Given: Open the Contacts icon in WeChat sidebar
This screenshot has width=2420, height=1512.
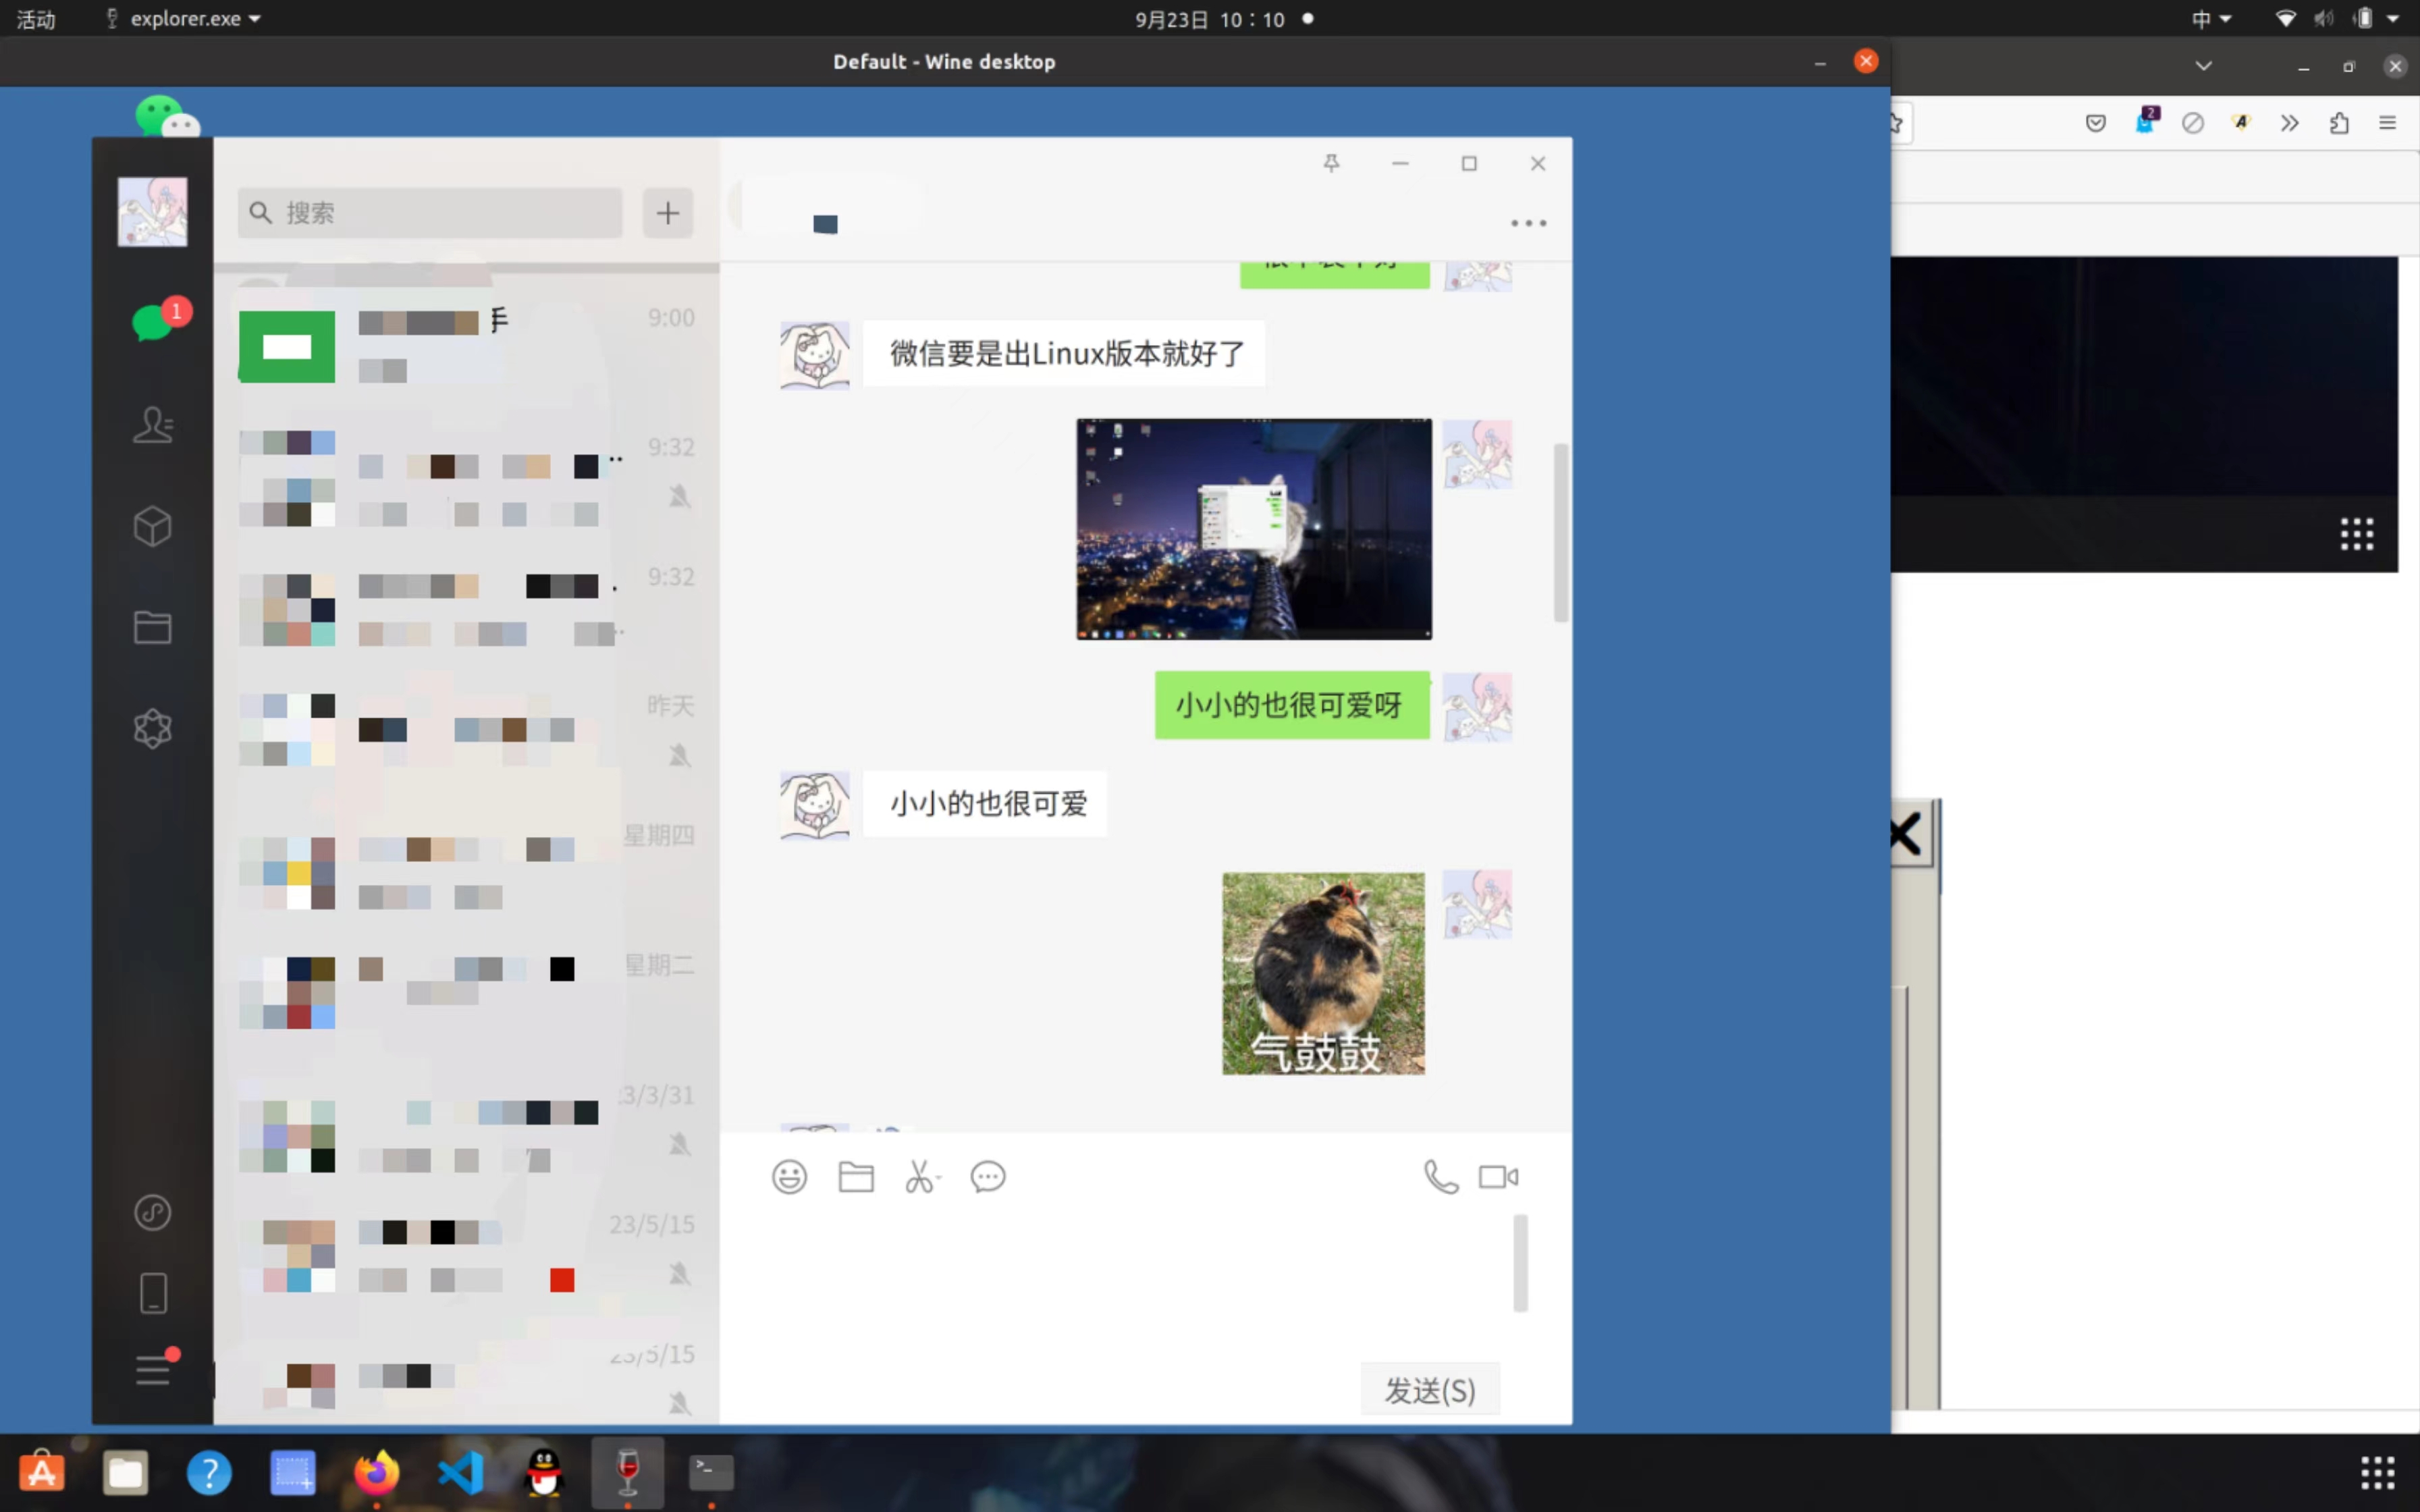Looking at the screenshot, I should tap(153, 425).
